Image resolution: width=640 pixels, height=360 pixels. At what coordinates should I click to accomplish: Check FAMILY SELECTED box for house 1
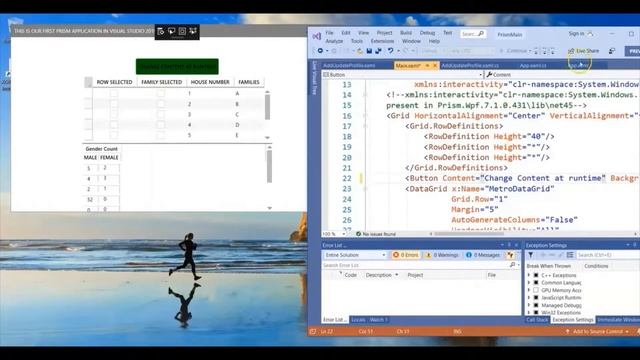click(x=161, y=93)
